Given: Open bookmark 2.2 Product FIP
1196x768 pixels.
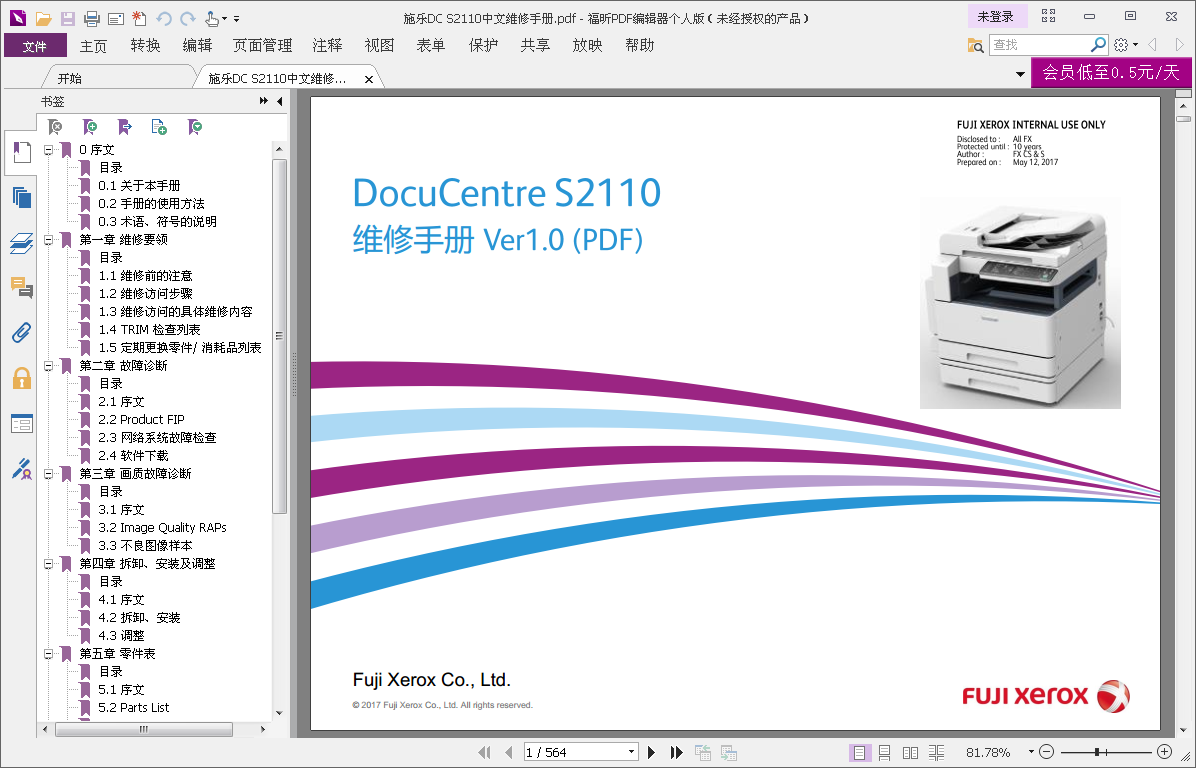Looking at the screenshot, I should point(141,419).
